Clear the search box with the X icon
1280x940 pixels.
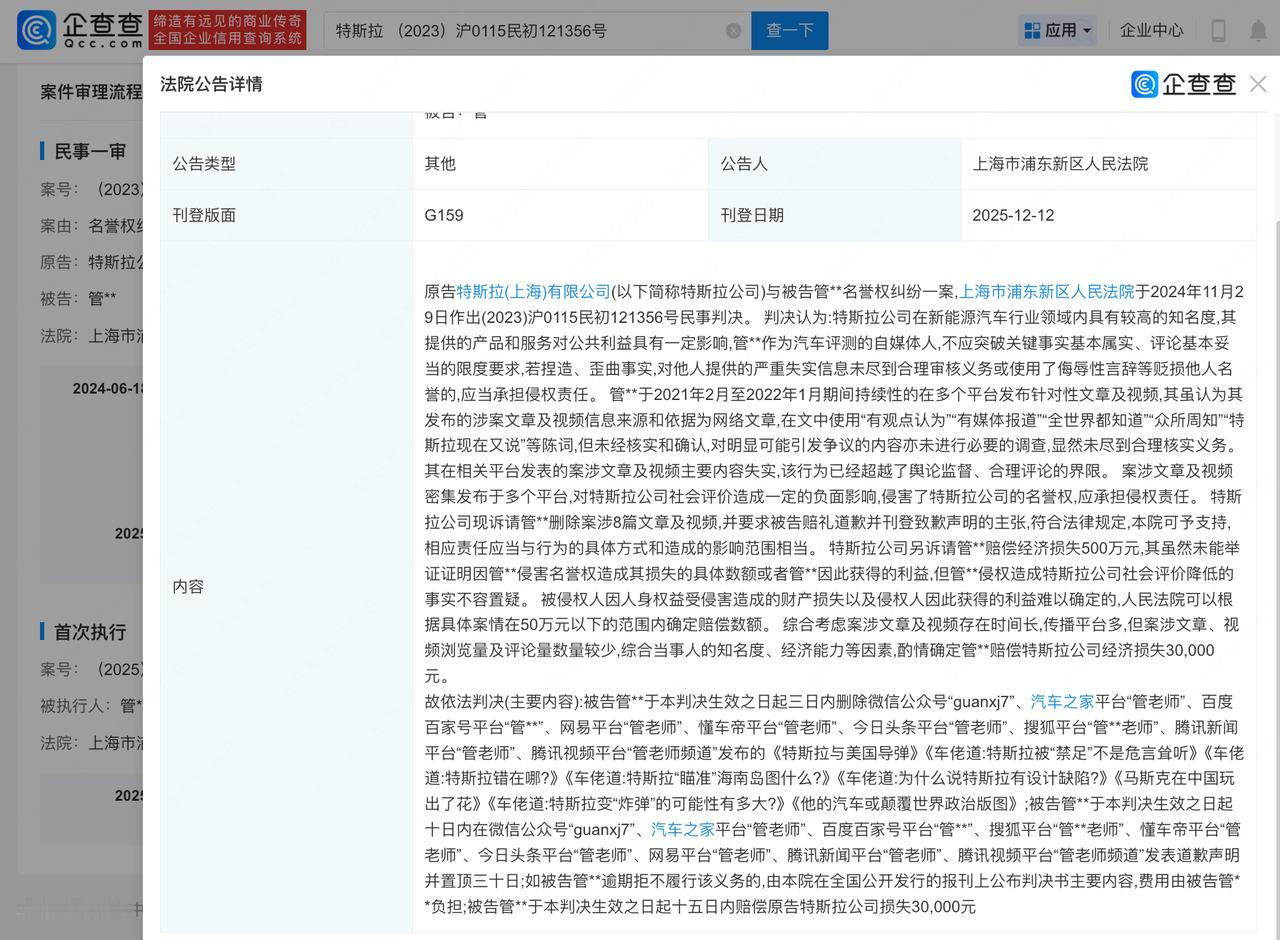pyautogui.click(x=733, y=31)
